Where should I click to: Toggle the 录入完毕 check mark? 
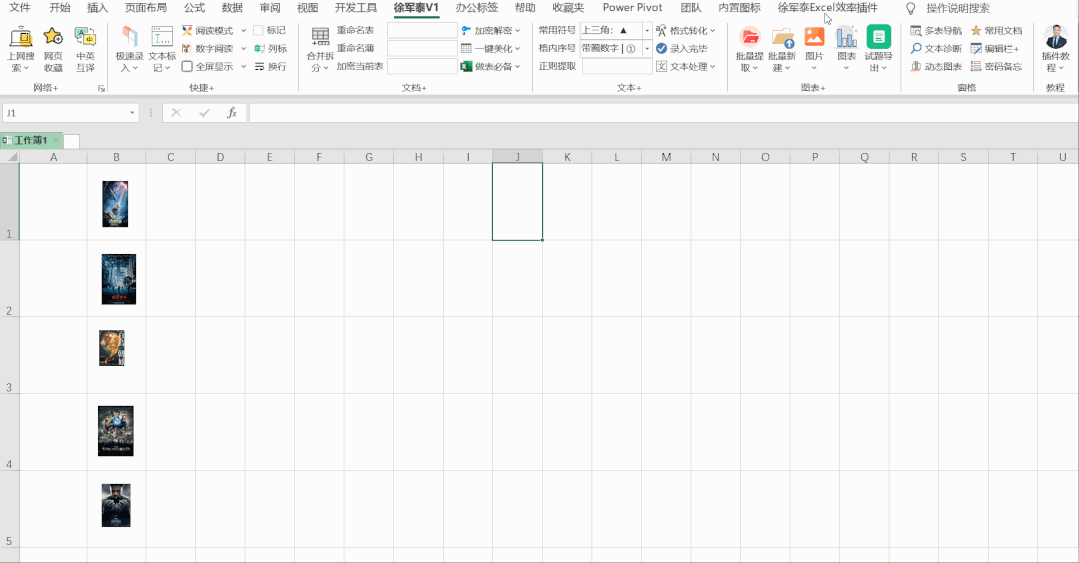pyautogui.click(x=661, y=48)
